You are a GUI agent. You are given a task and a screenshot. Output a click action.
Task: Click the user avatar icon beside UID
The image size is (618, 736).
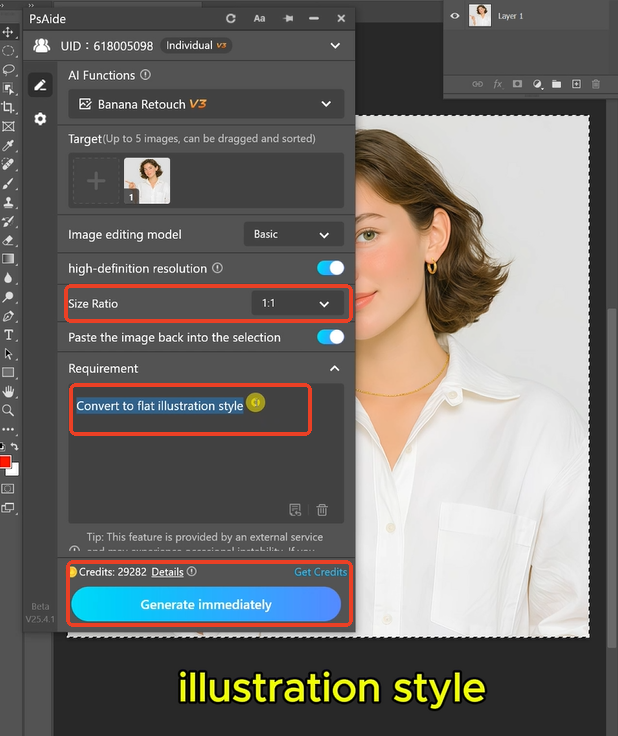(x=42, y=46)
